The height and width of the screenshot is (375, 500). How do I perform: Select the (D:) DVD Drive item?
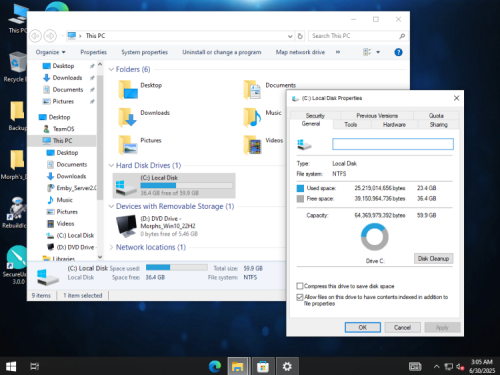click(x=157, y=226)
